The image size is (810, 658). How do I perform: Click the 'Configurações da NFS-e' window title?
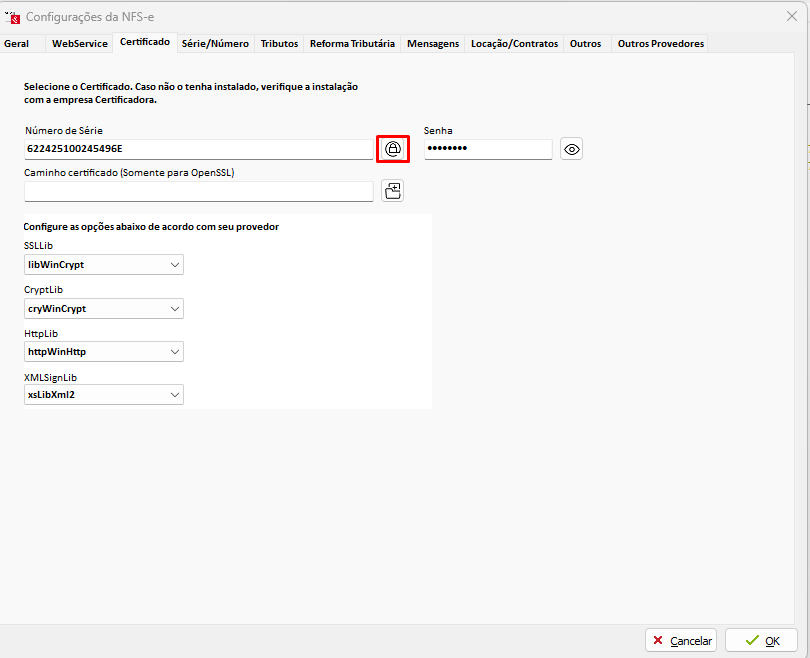pyautogui.click(x=90, y=17)
